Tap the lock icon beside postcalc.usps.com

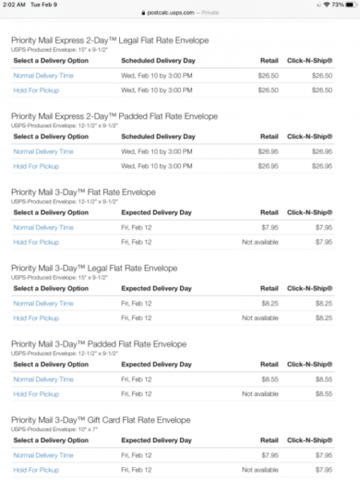[143, 13]
